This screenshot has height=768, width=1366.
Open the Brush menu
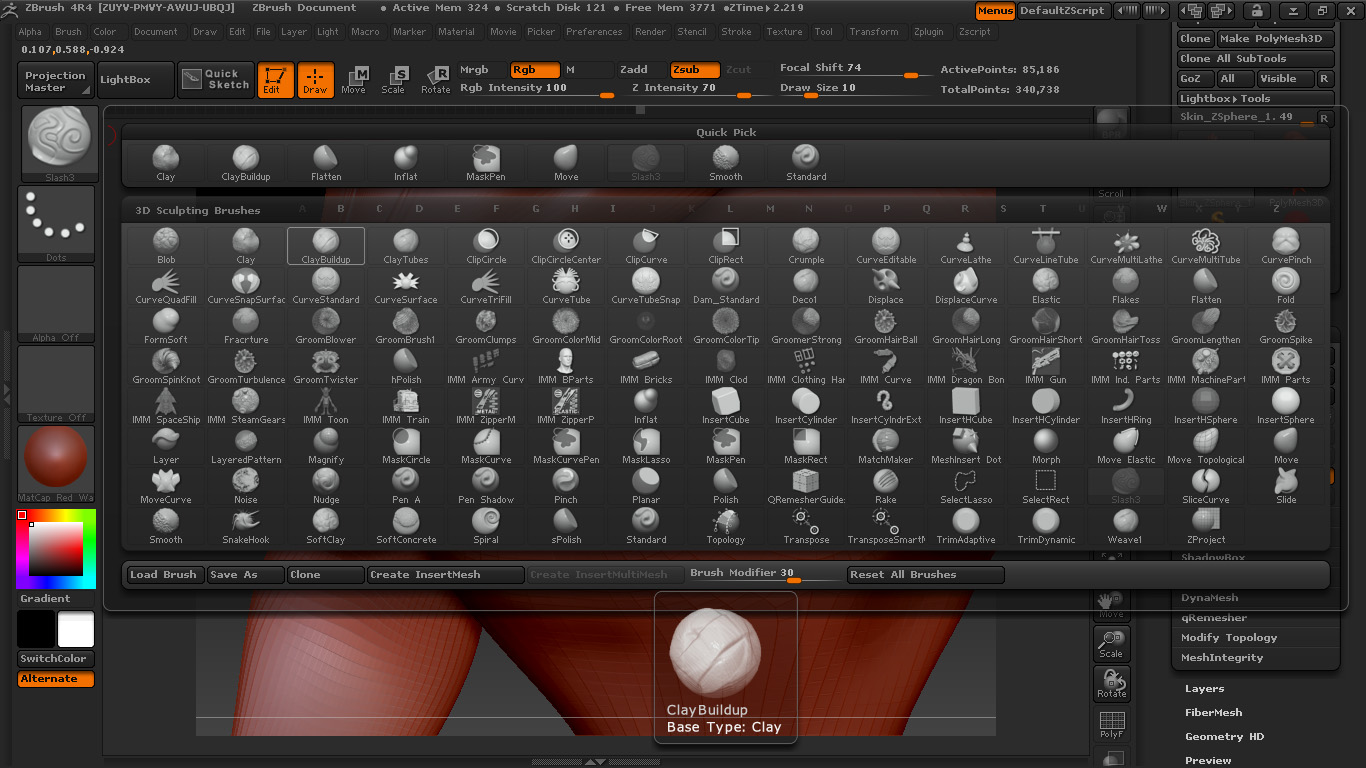[68, 32]
